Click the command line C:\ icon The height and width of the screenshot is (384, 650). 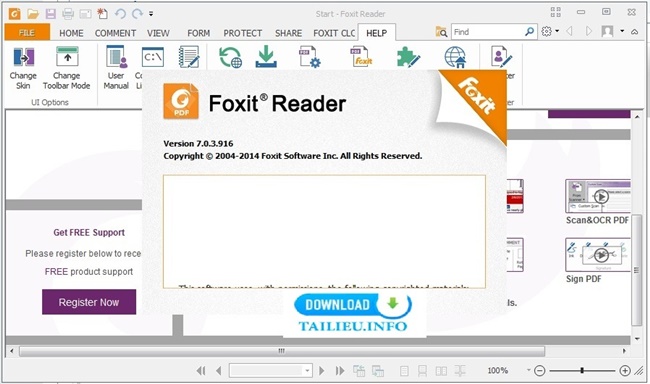153,57
